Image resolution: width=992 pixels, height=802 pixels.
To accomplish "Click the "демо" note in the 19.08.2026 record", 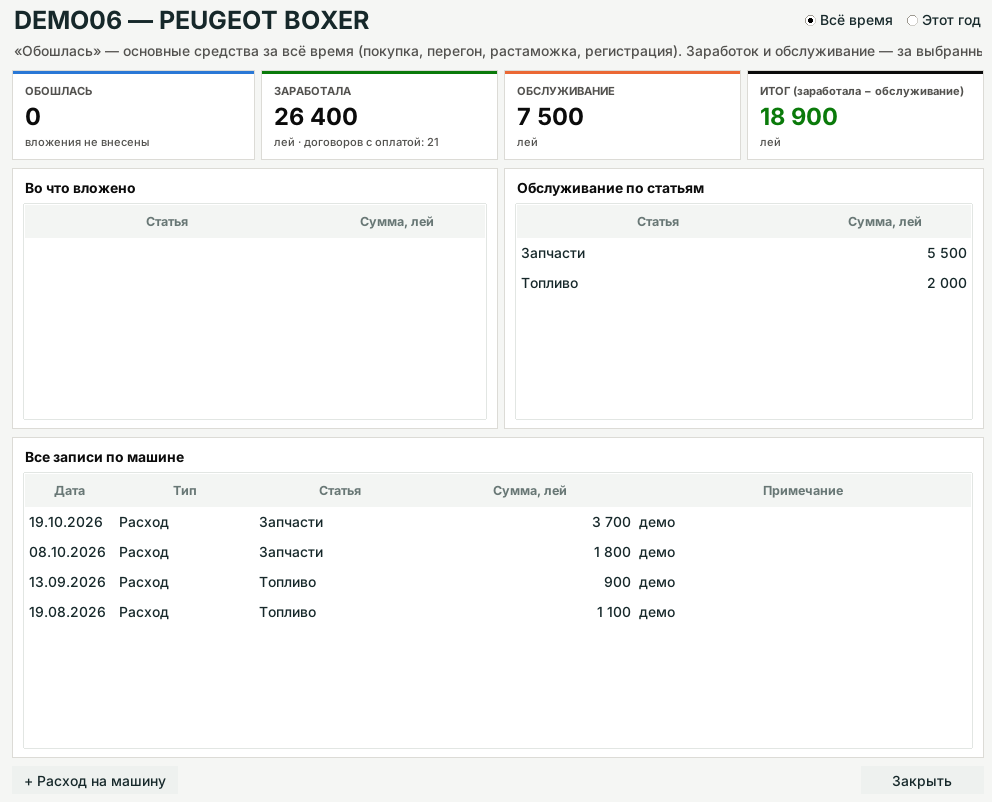I will (x=657, y=612).
